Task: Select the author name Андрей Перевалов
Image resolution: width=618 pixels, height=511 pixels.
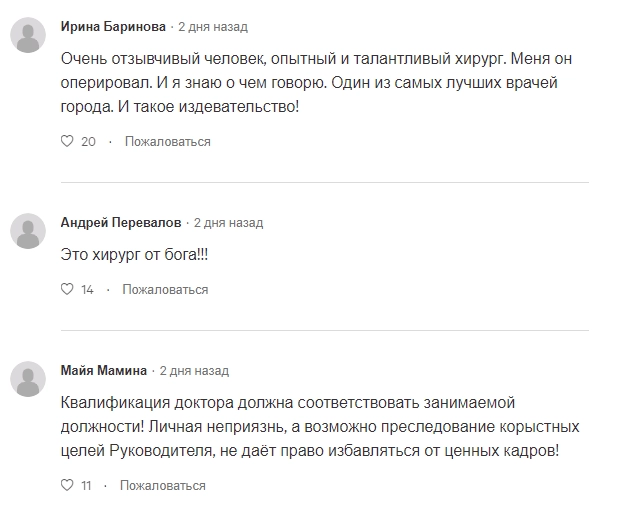Action: point(120,223)
